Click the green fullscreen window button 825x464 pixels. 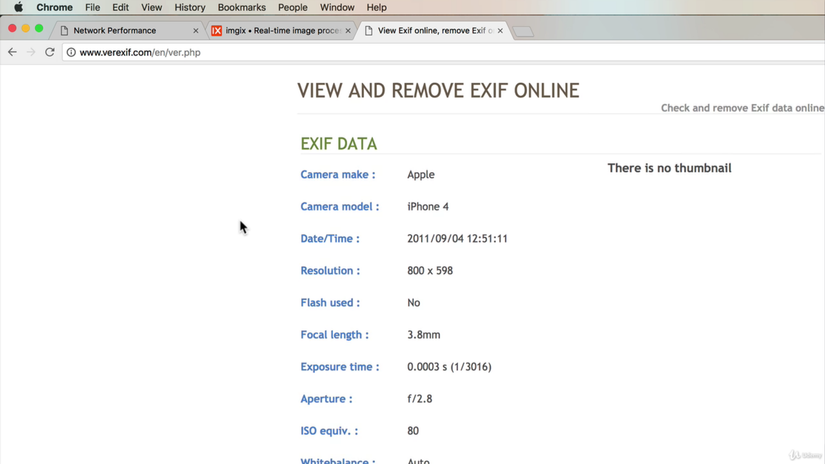39,28
